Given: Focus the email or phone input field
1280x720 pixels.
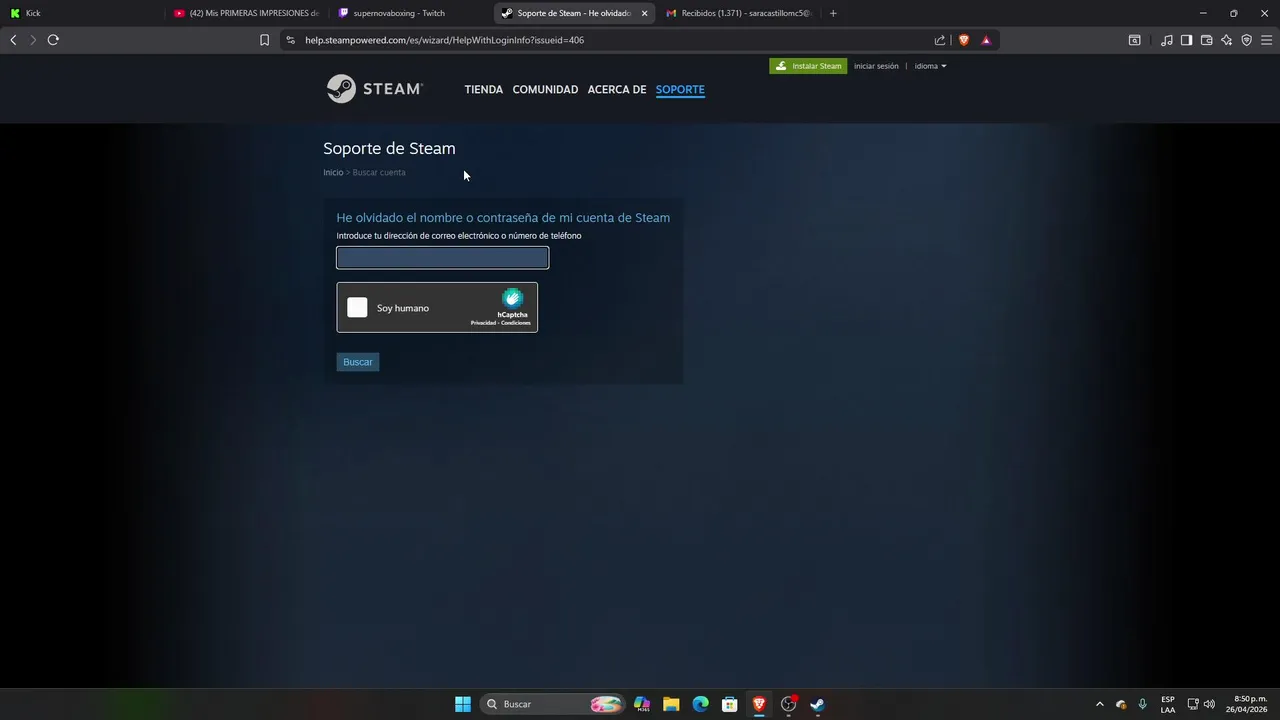Looking at the screenshot, I should (442, 258).
